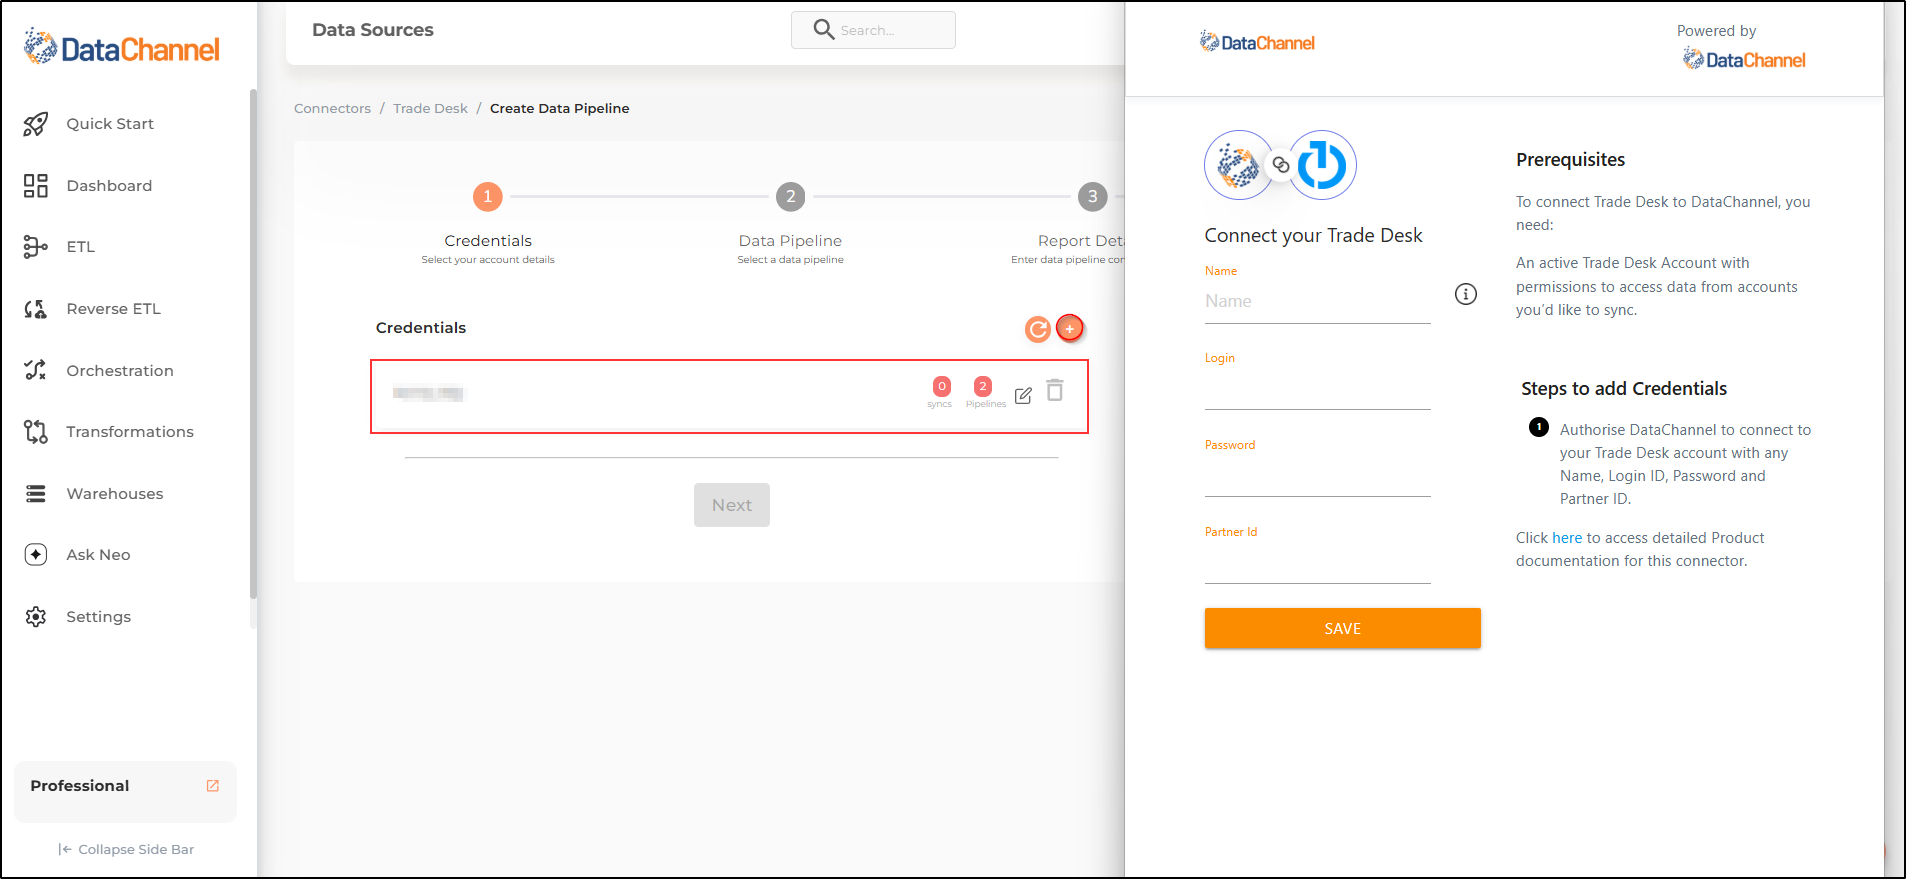1906x879 pixels.
Task: Click the 'Prerequisites' heading
Action: click(x=1570, y=160)
